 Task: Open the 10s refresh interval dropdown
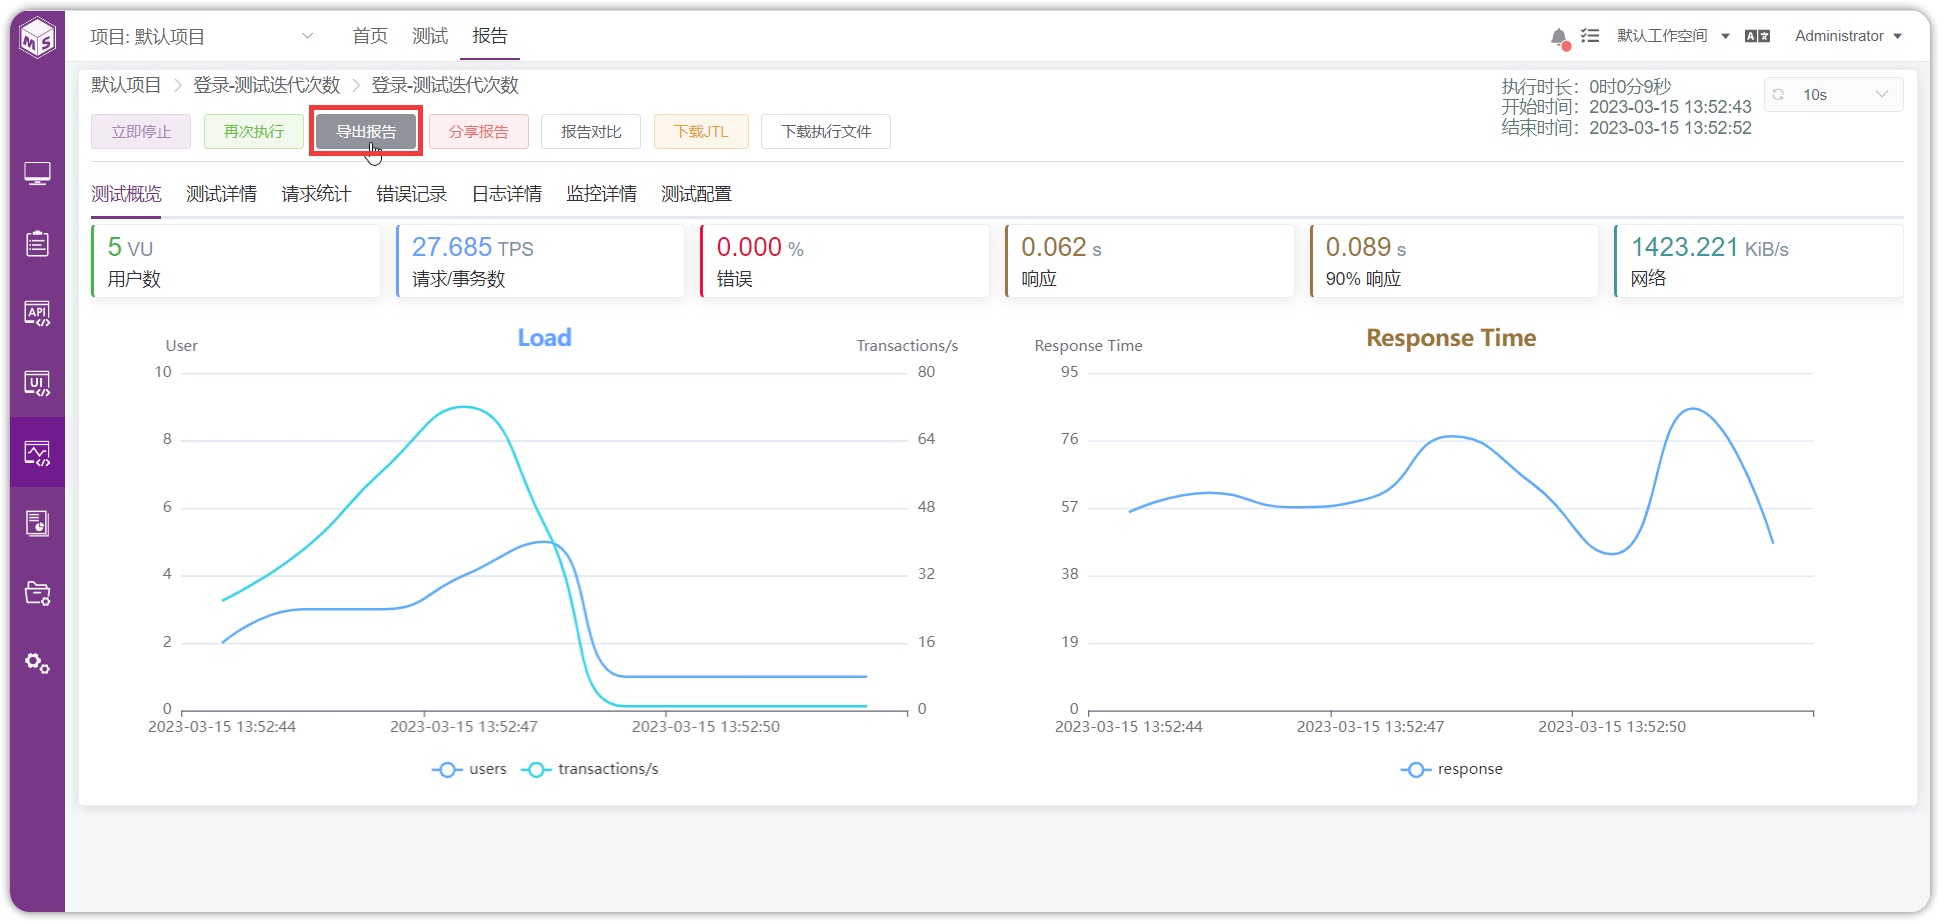click(x=1834, y=94)
